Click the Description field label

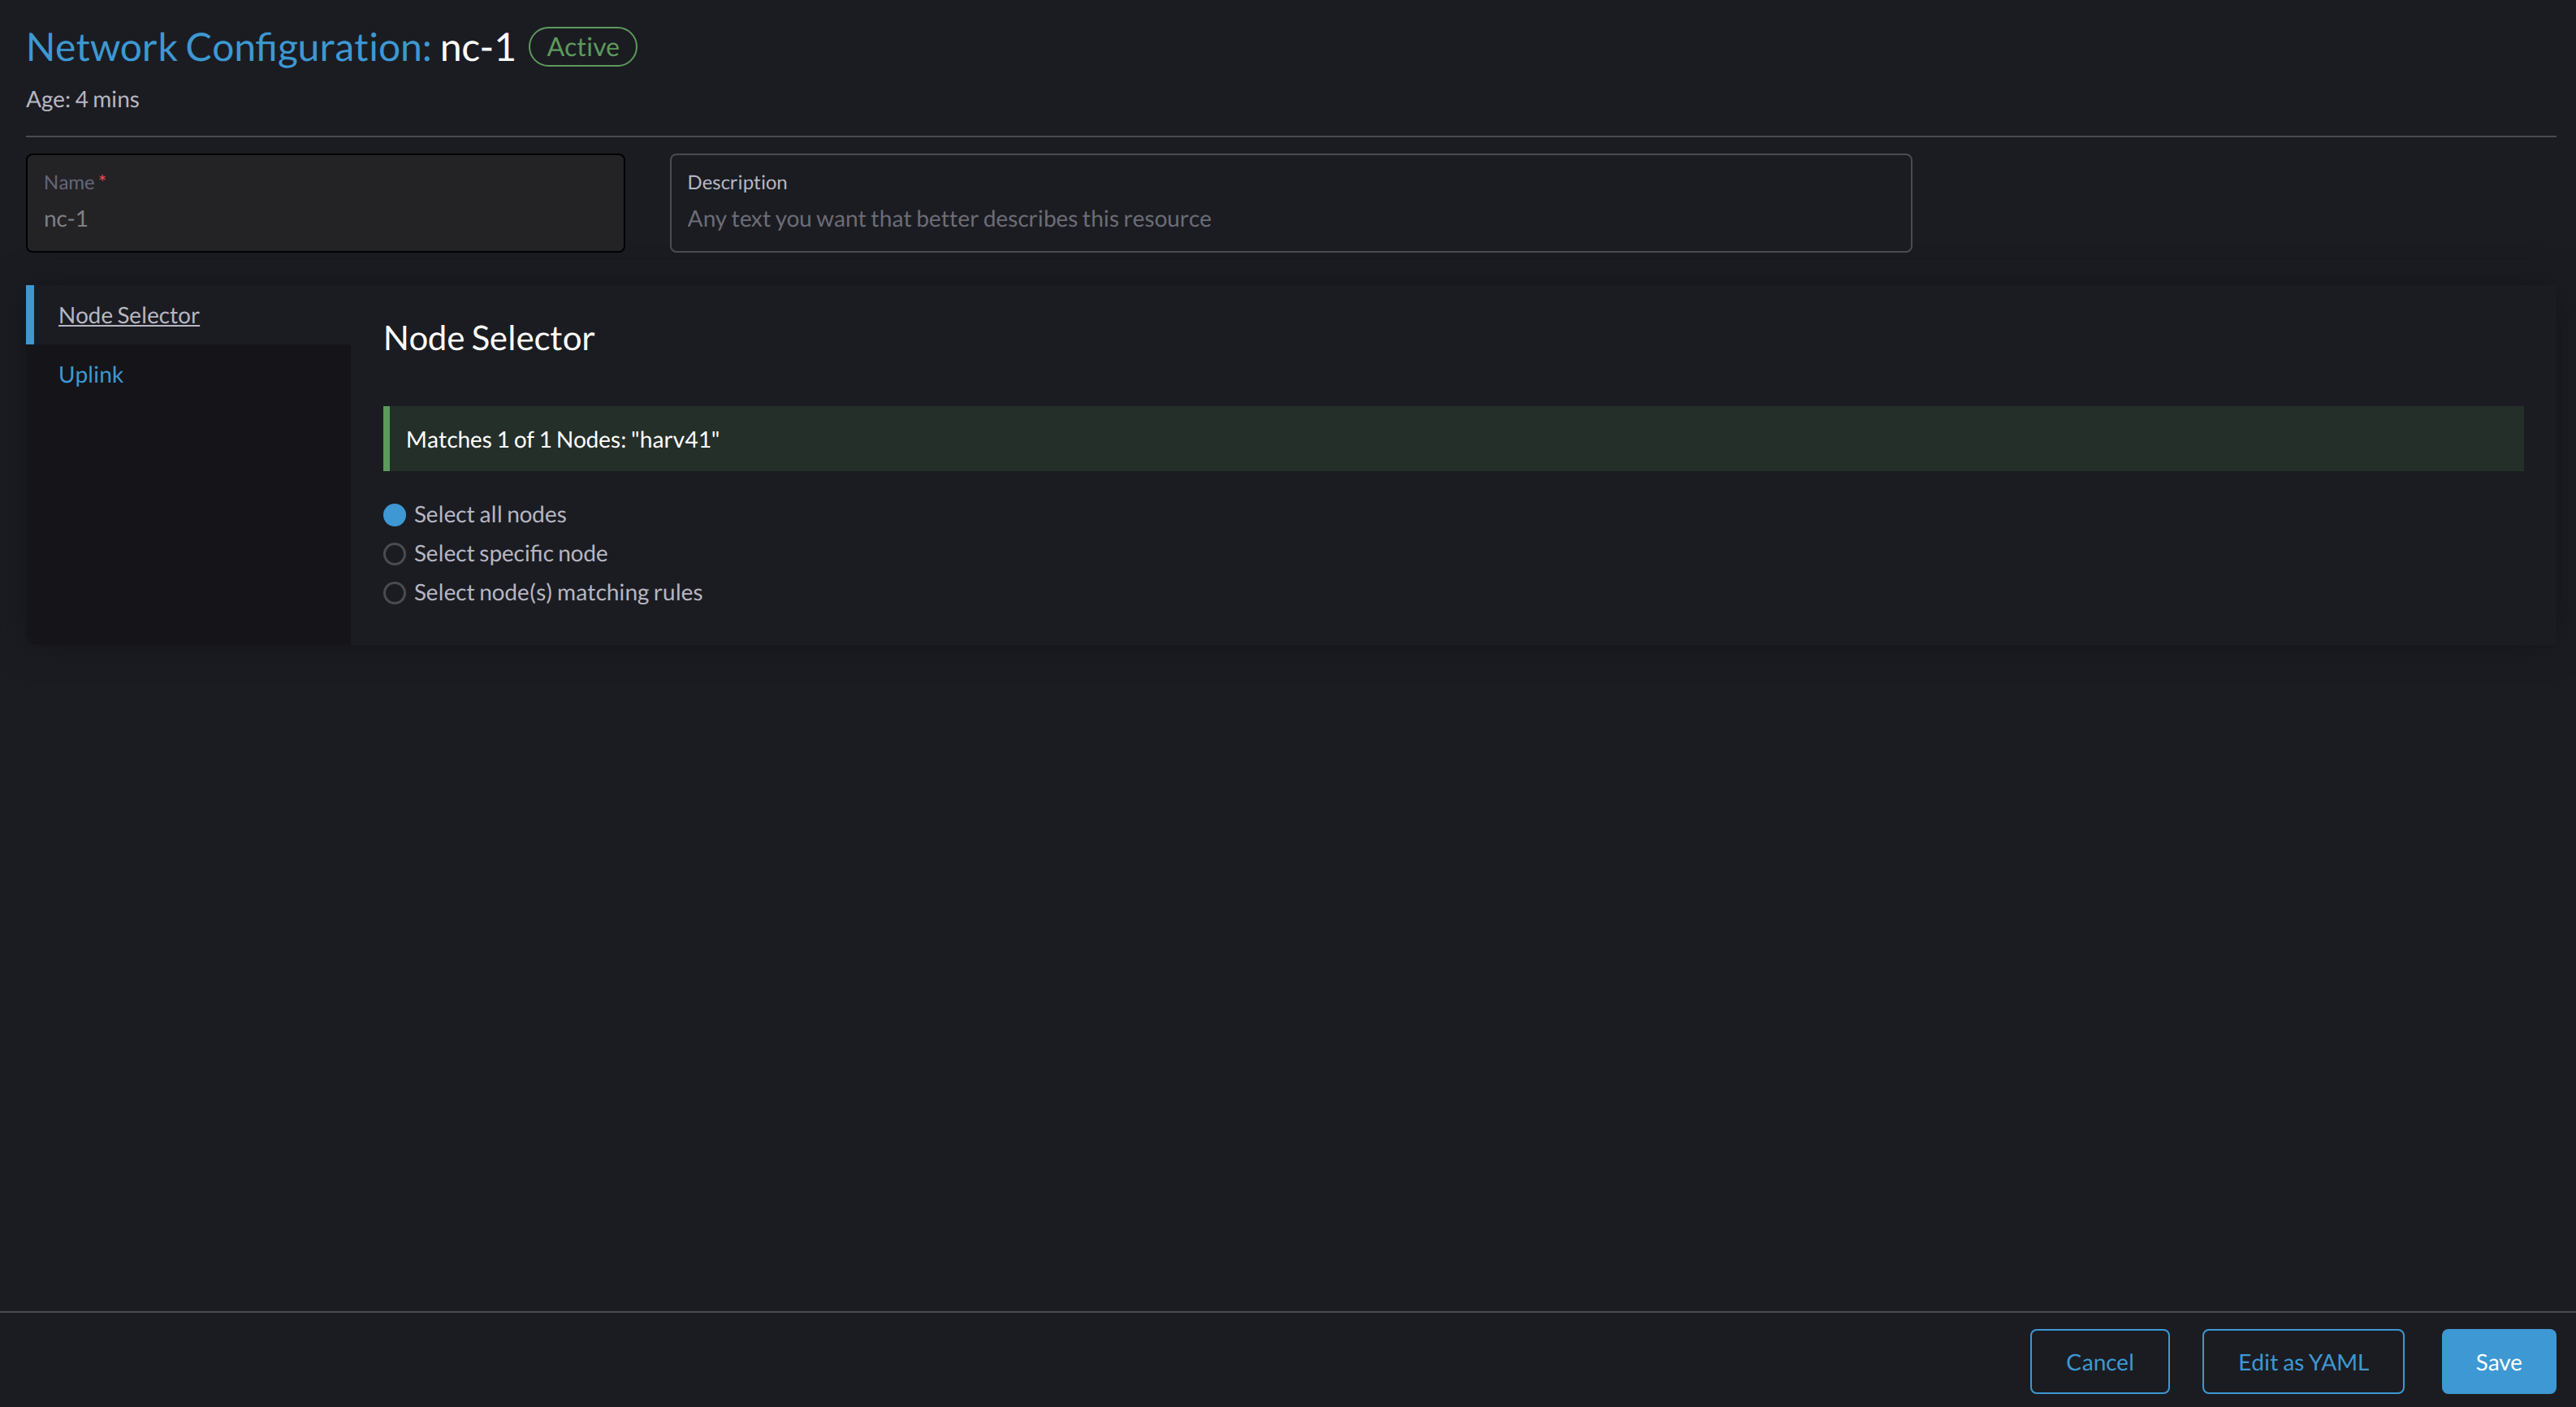pos(737,182)
